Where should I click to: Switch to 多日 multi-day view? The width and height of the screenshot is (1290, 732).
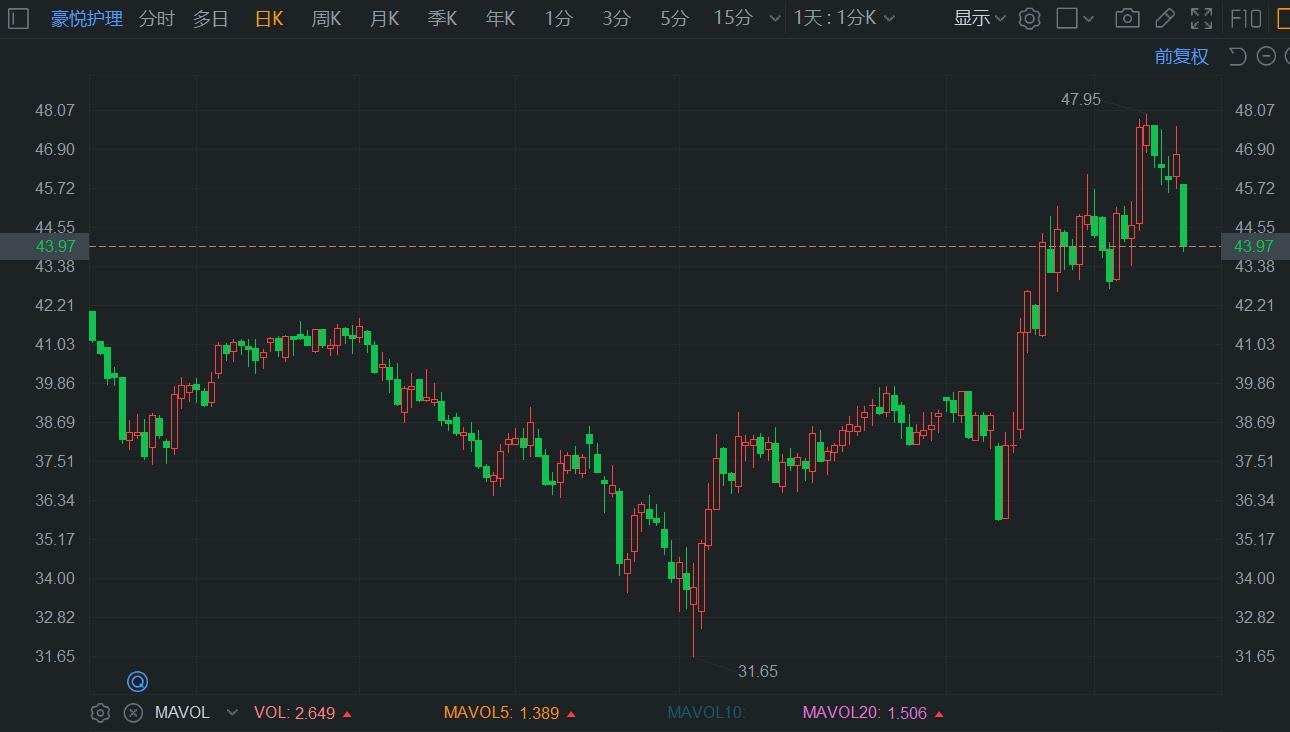point(211,18)
